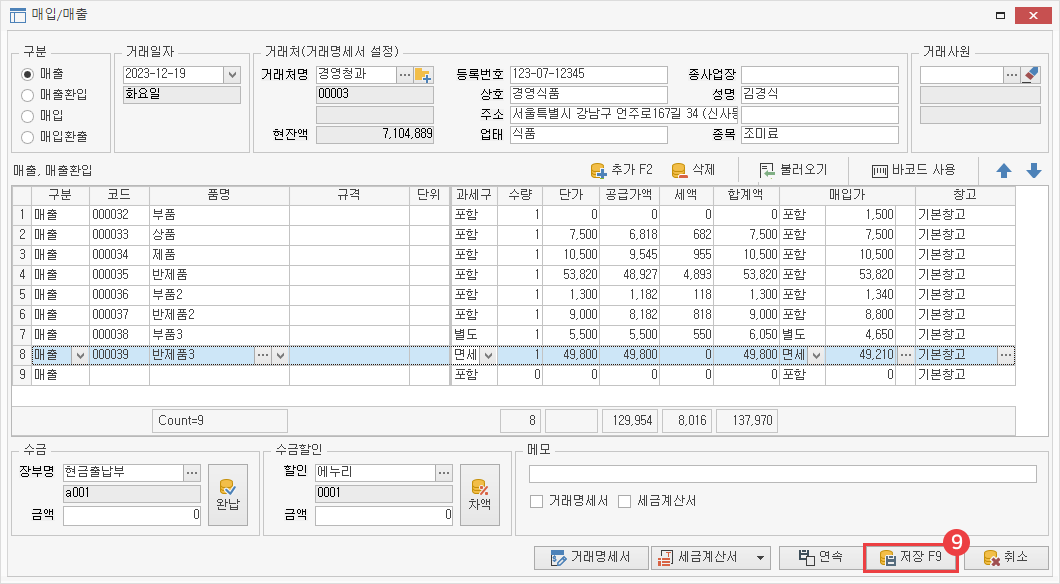Click the Count=9 summary cell
1060x584 pixels.
(220, 421)
